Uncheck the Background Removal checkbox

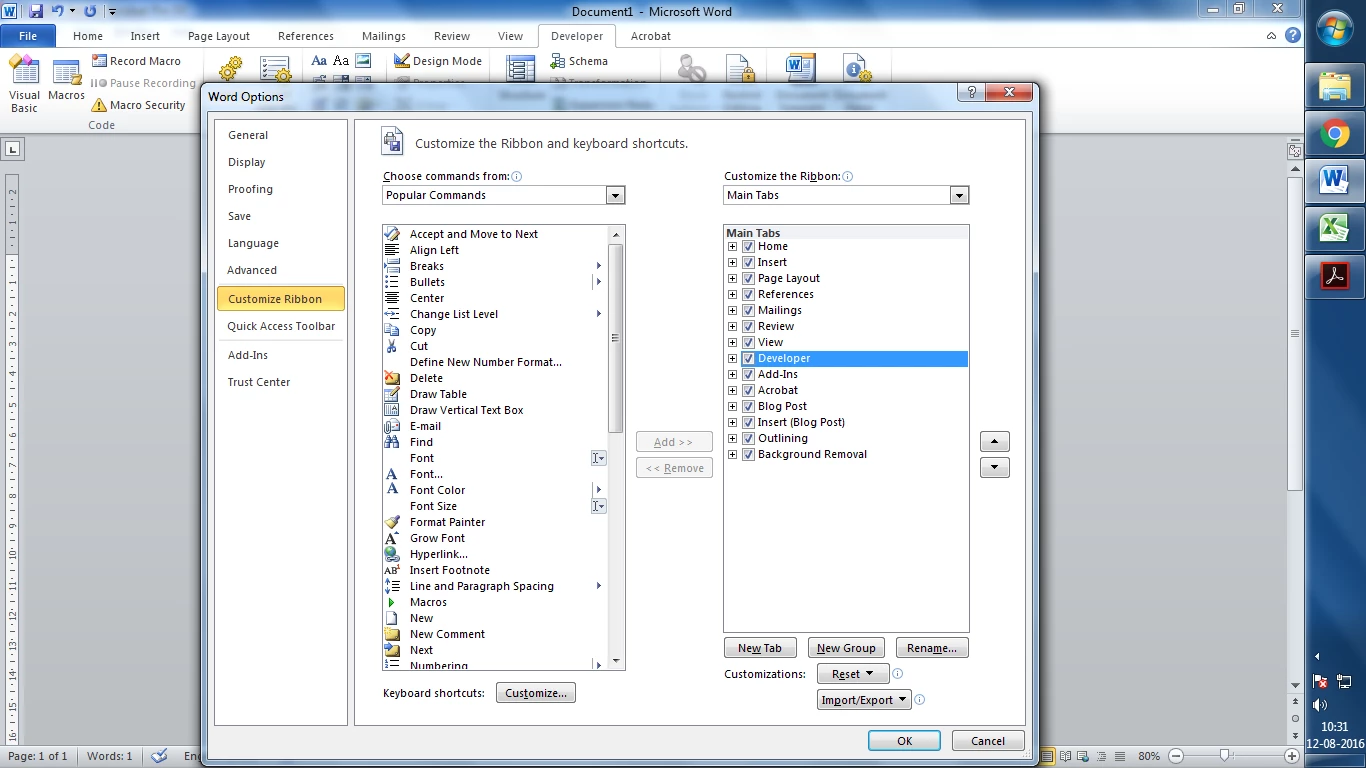click(748, 454)
